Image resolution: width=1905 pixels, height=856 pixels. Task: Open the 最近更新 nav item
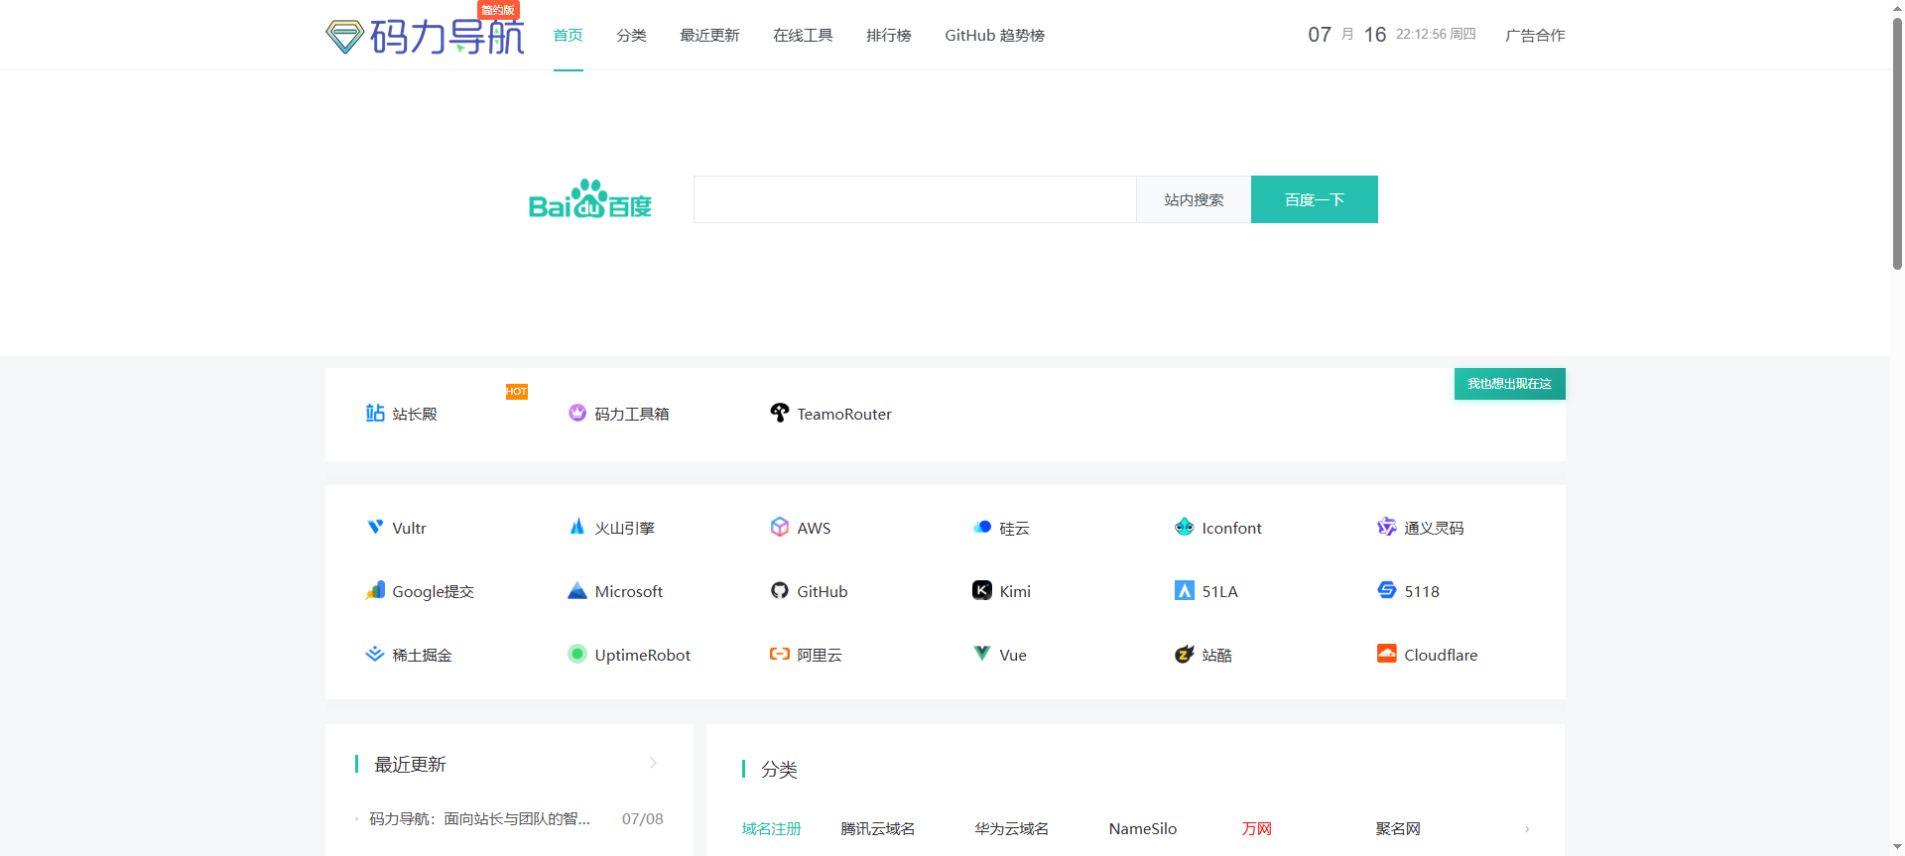click(x=709, y=35)
